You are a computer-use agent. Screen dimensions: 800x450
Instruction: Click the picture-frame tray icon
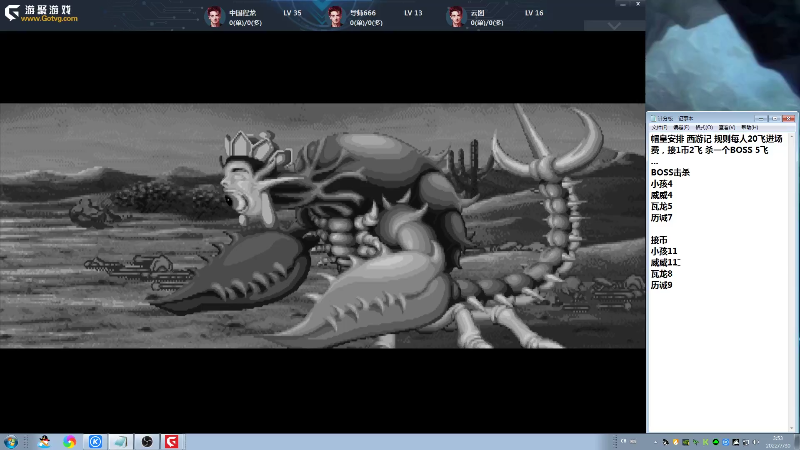pos(736,442)
